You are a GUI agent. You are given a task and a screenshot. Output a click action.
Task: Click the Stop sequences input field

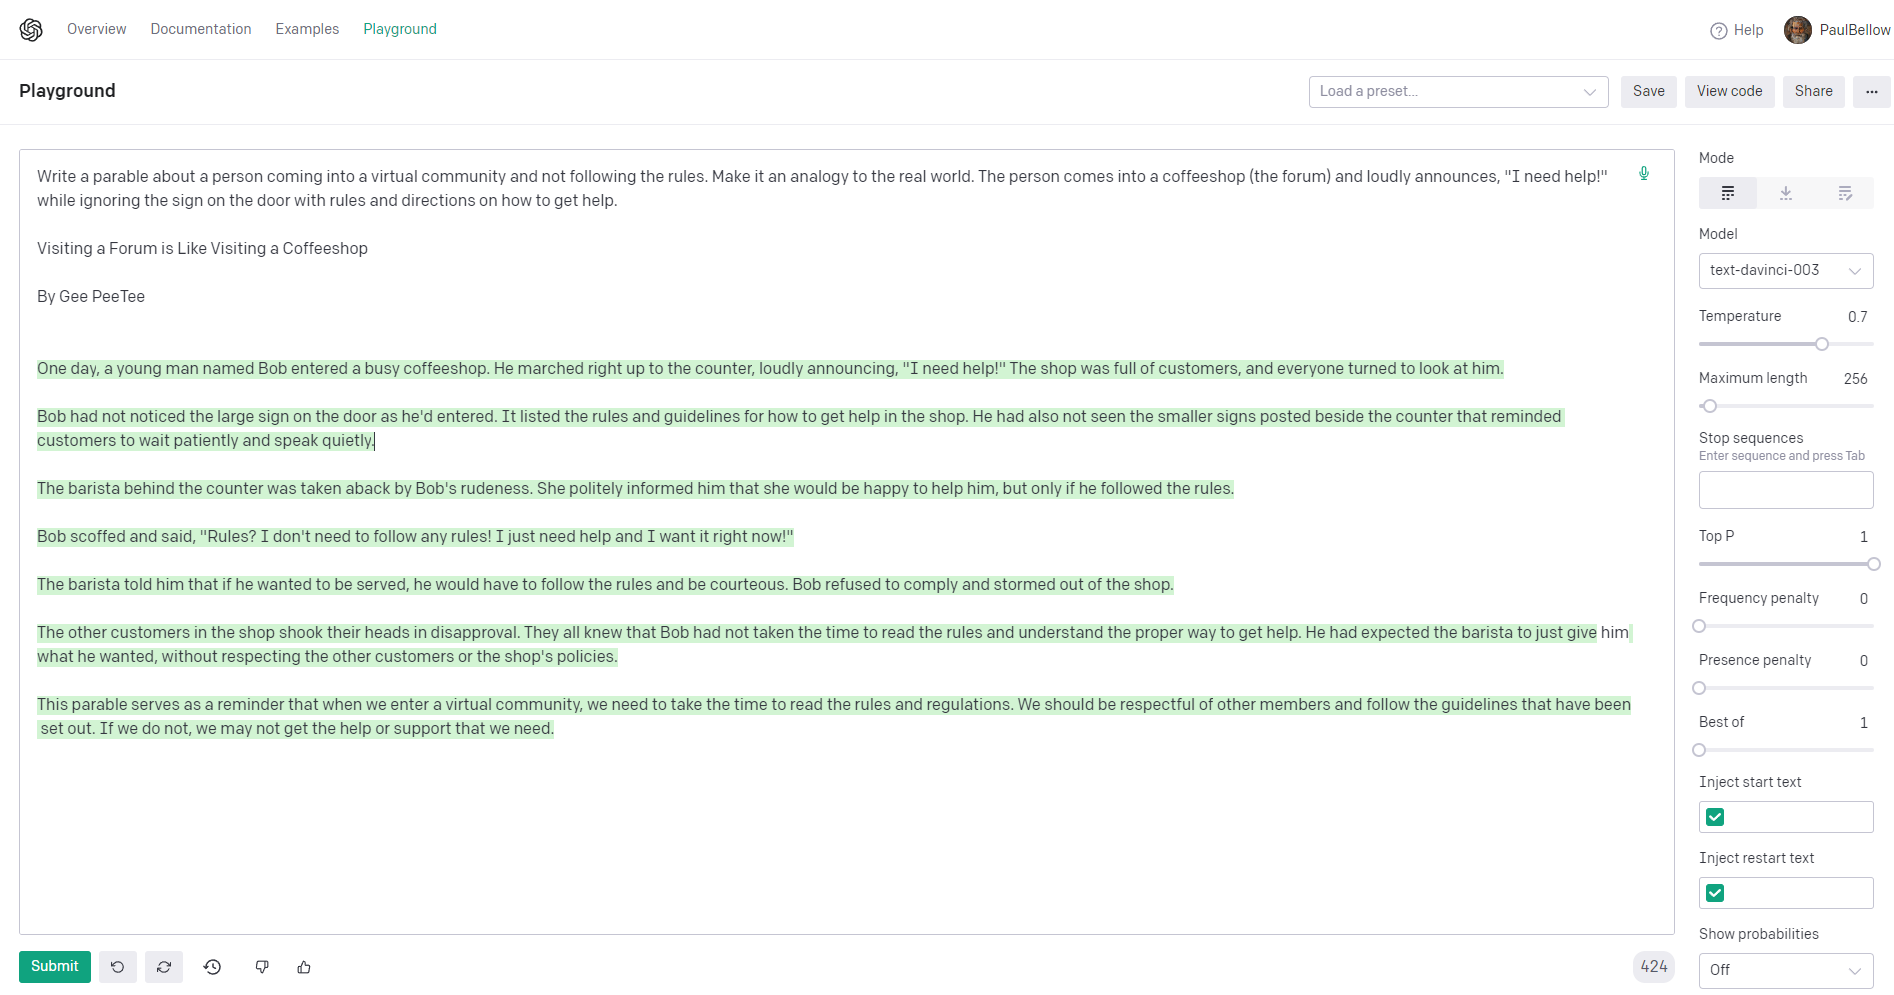1785,490
